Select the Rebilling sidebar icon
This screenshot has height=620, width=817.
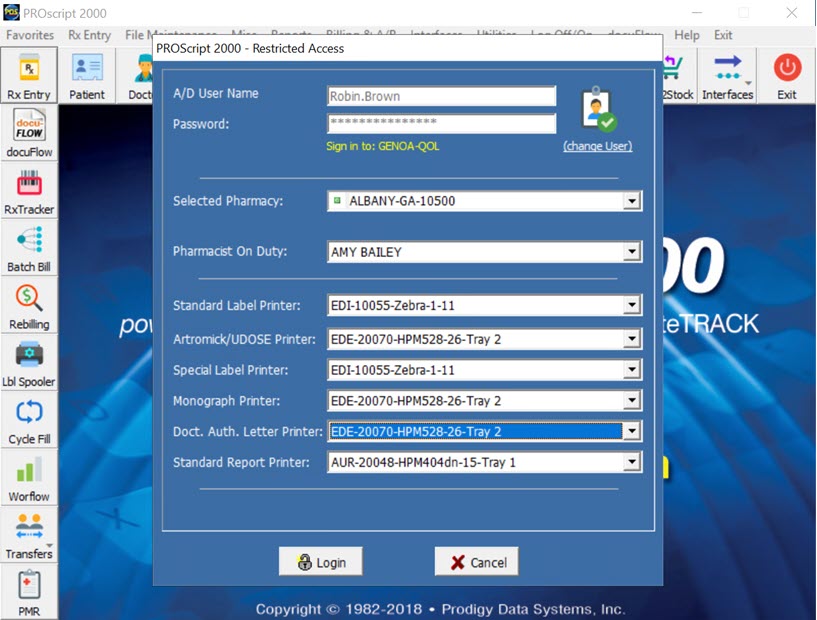(29, 306)
